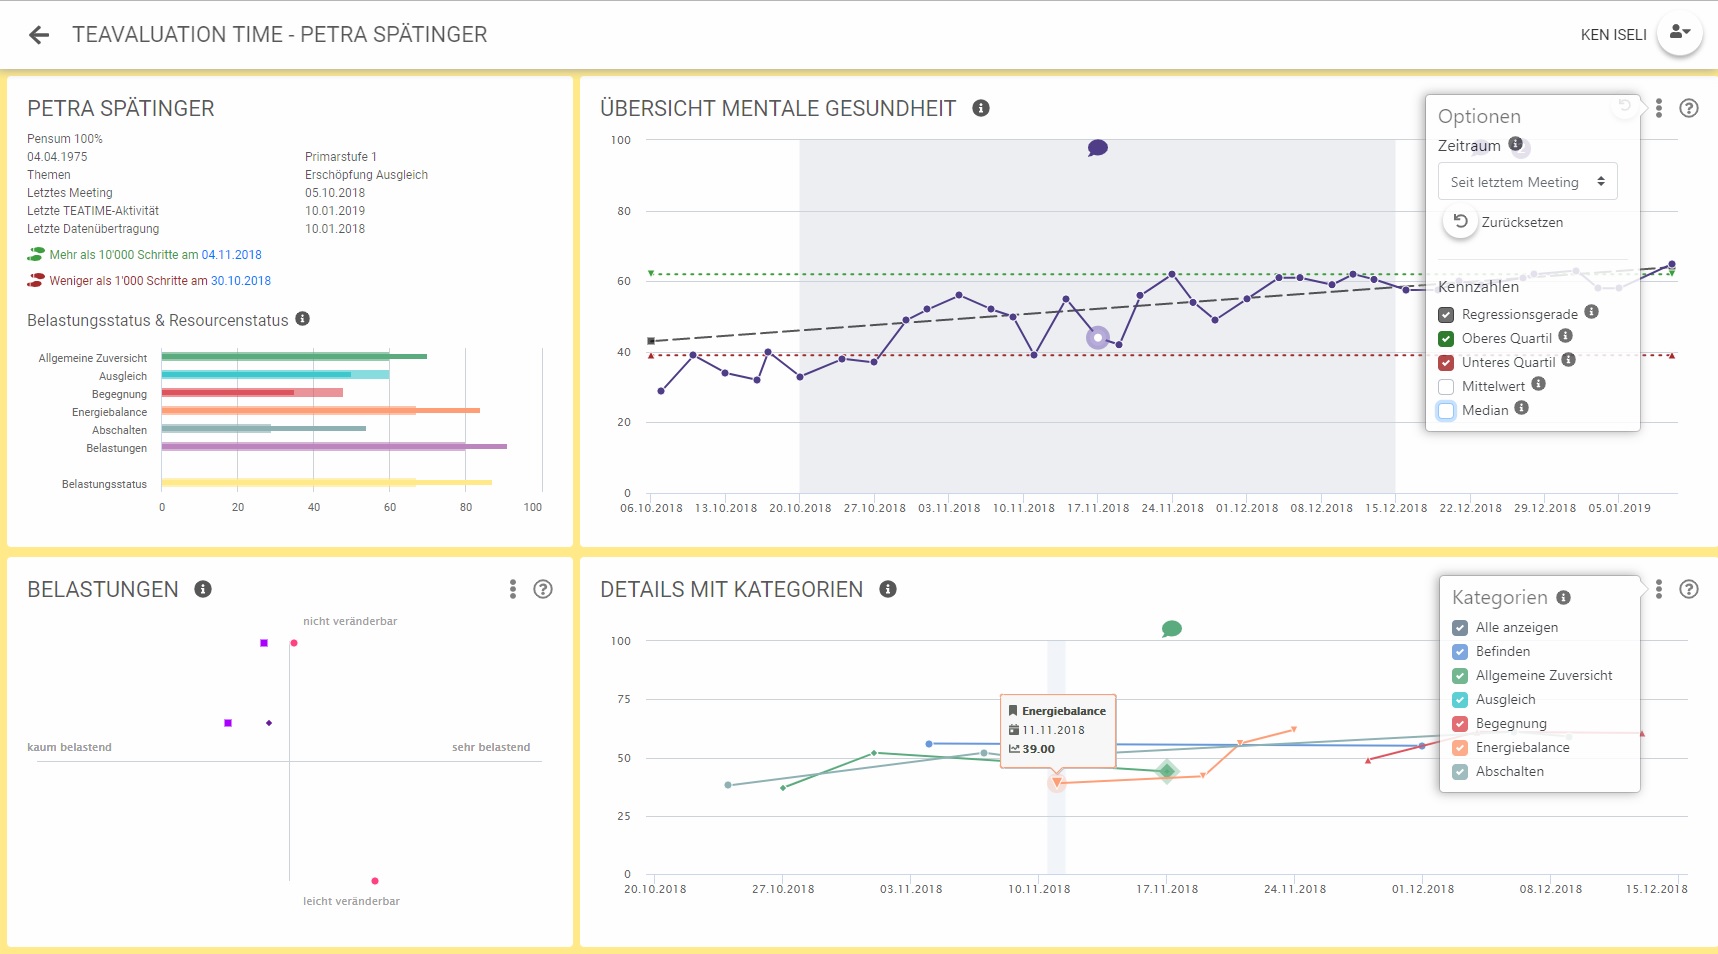Screen dimensions: 1718x954
Task: Open three-dot menu of mental health overview
Action: pyautogui.click(x=1659, y=108)
